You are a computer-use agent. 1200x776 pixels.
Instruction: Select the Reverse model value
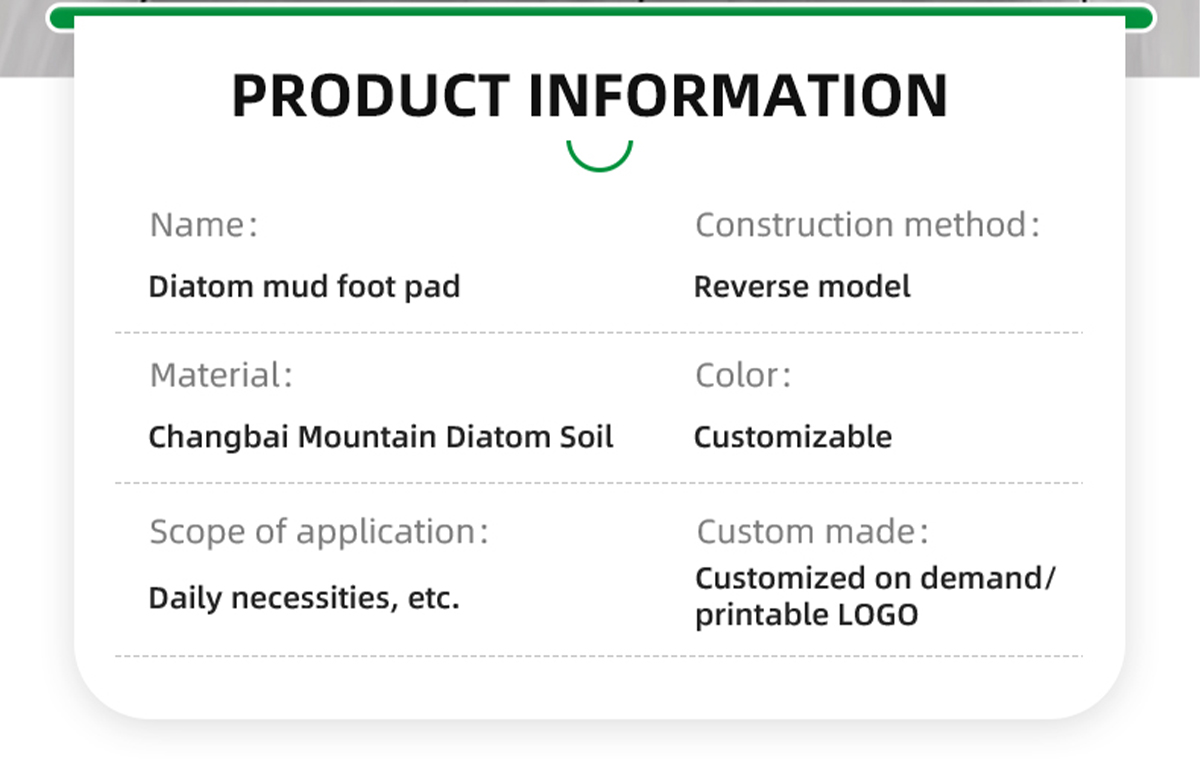click(802, 287)
